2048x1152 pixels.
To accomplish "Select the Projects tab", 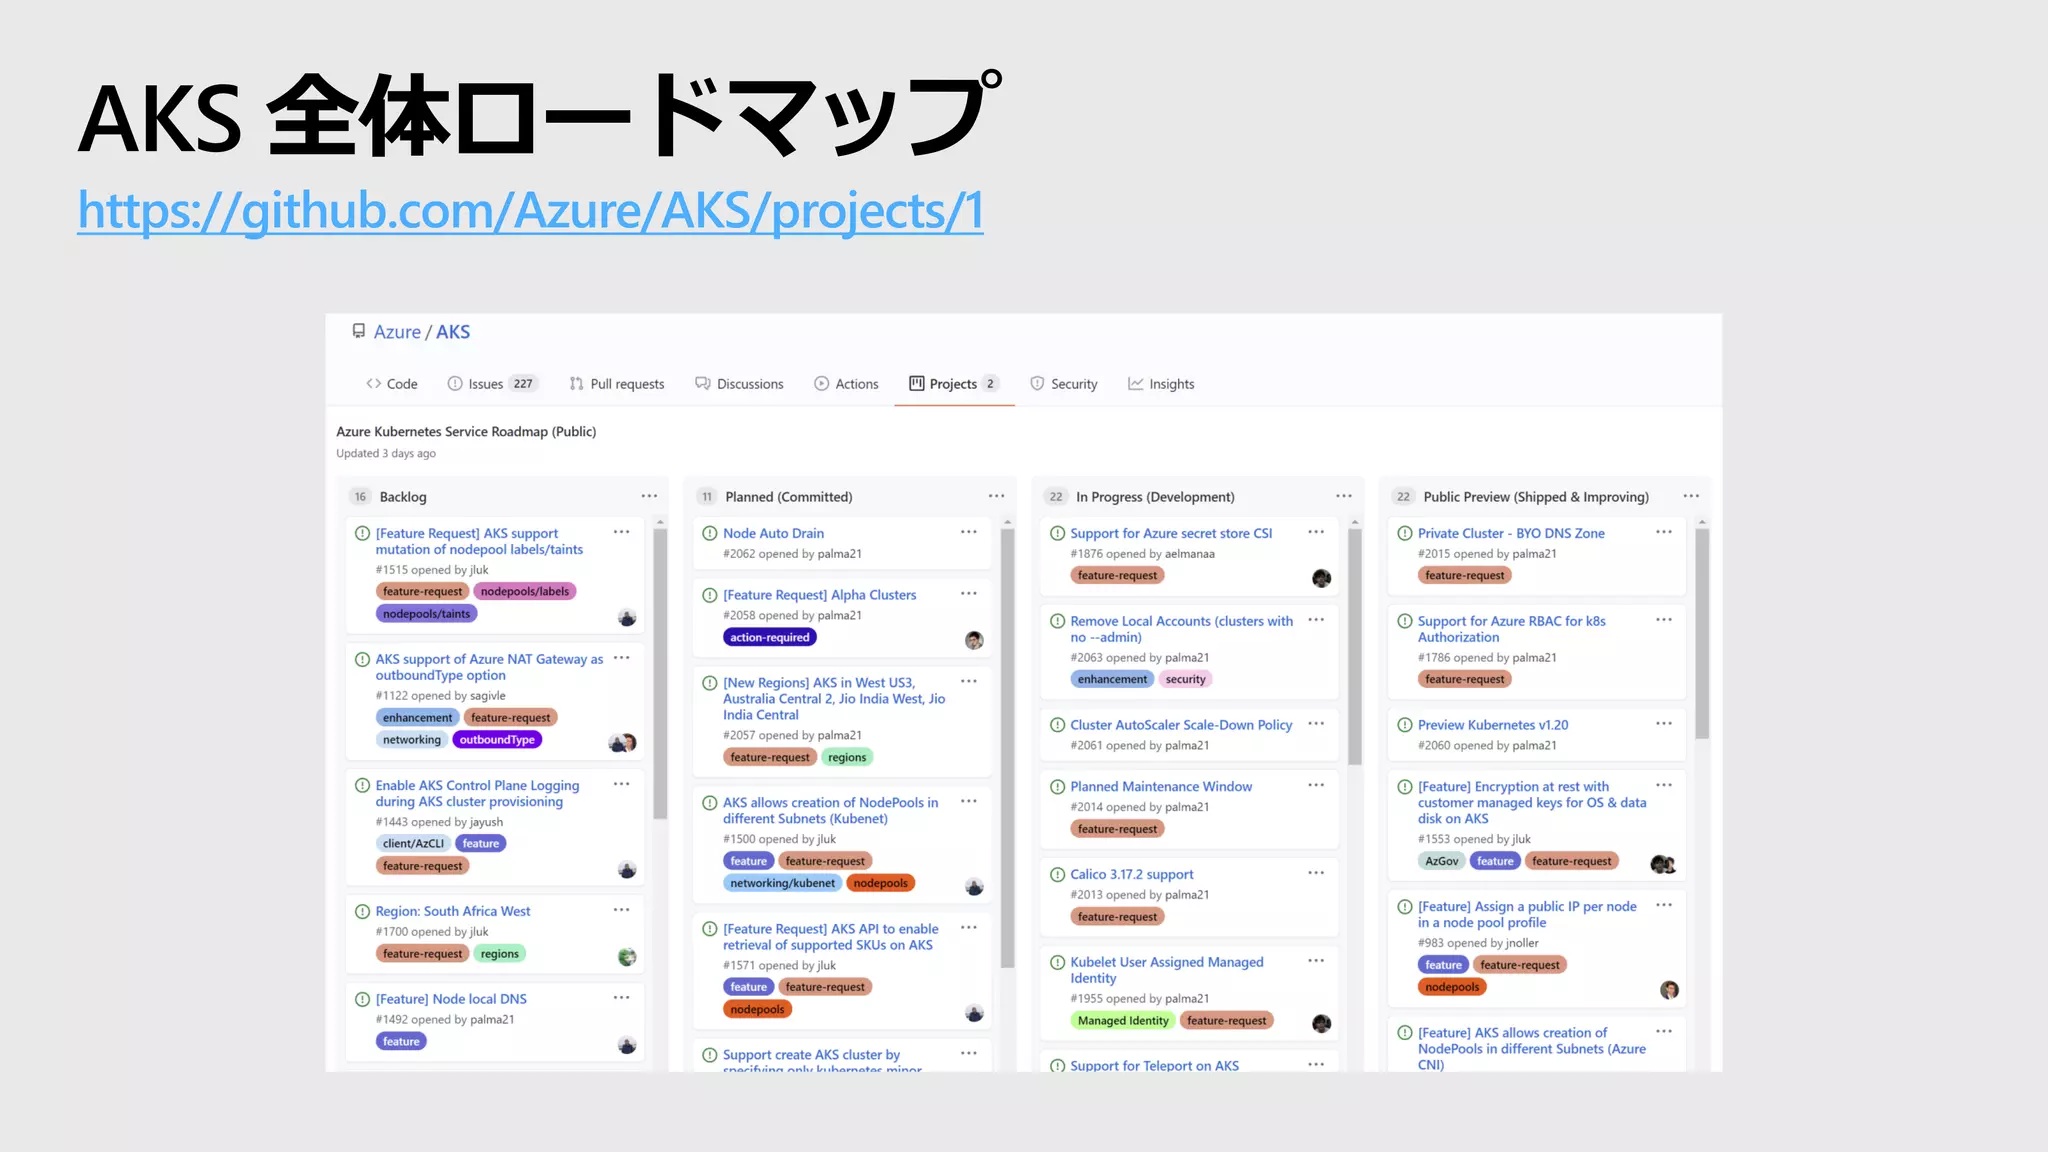I will click(x=954, y=384).
